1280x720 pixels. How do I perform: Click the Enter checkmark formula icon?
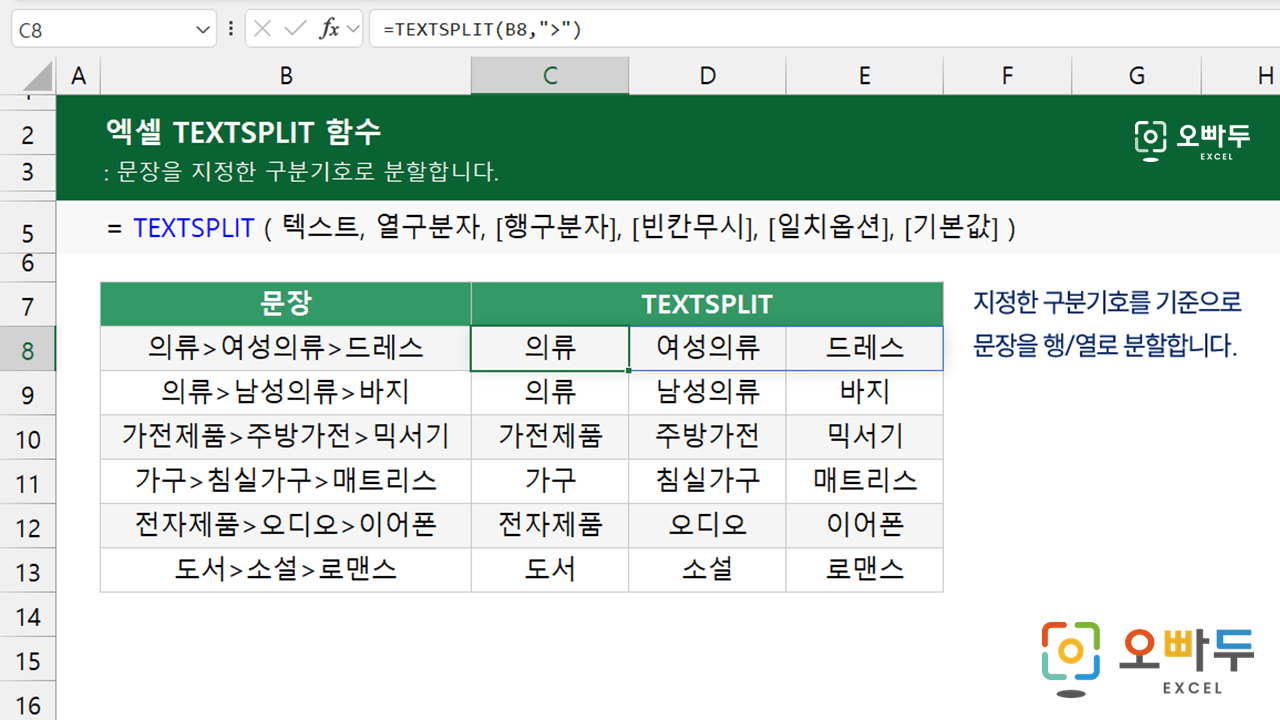295,29
